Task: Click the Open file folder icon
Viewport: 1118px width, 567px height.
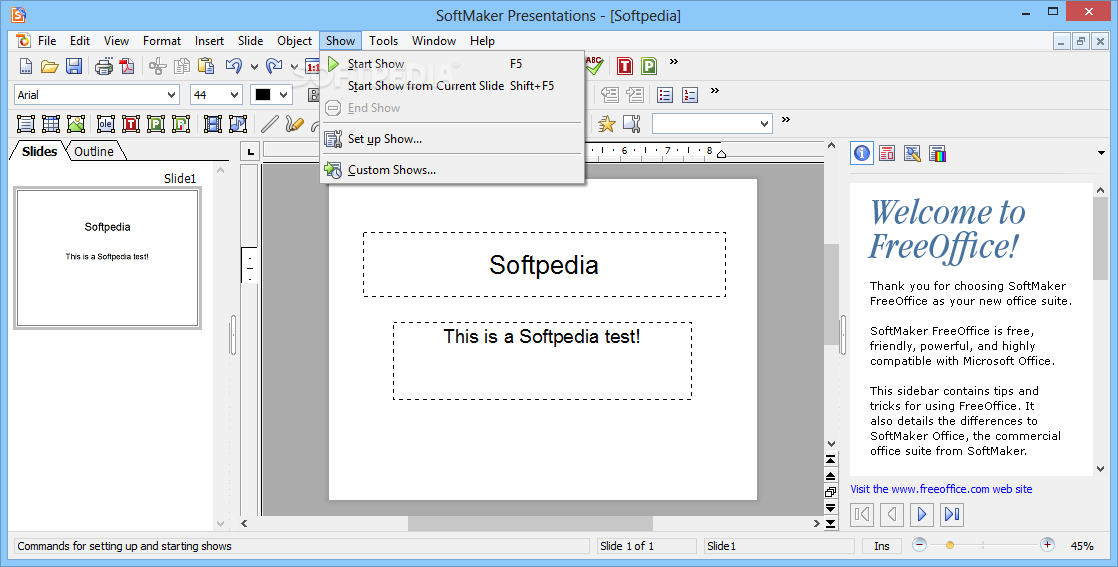Action: [x=49, y=66]
